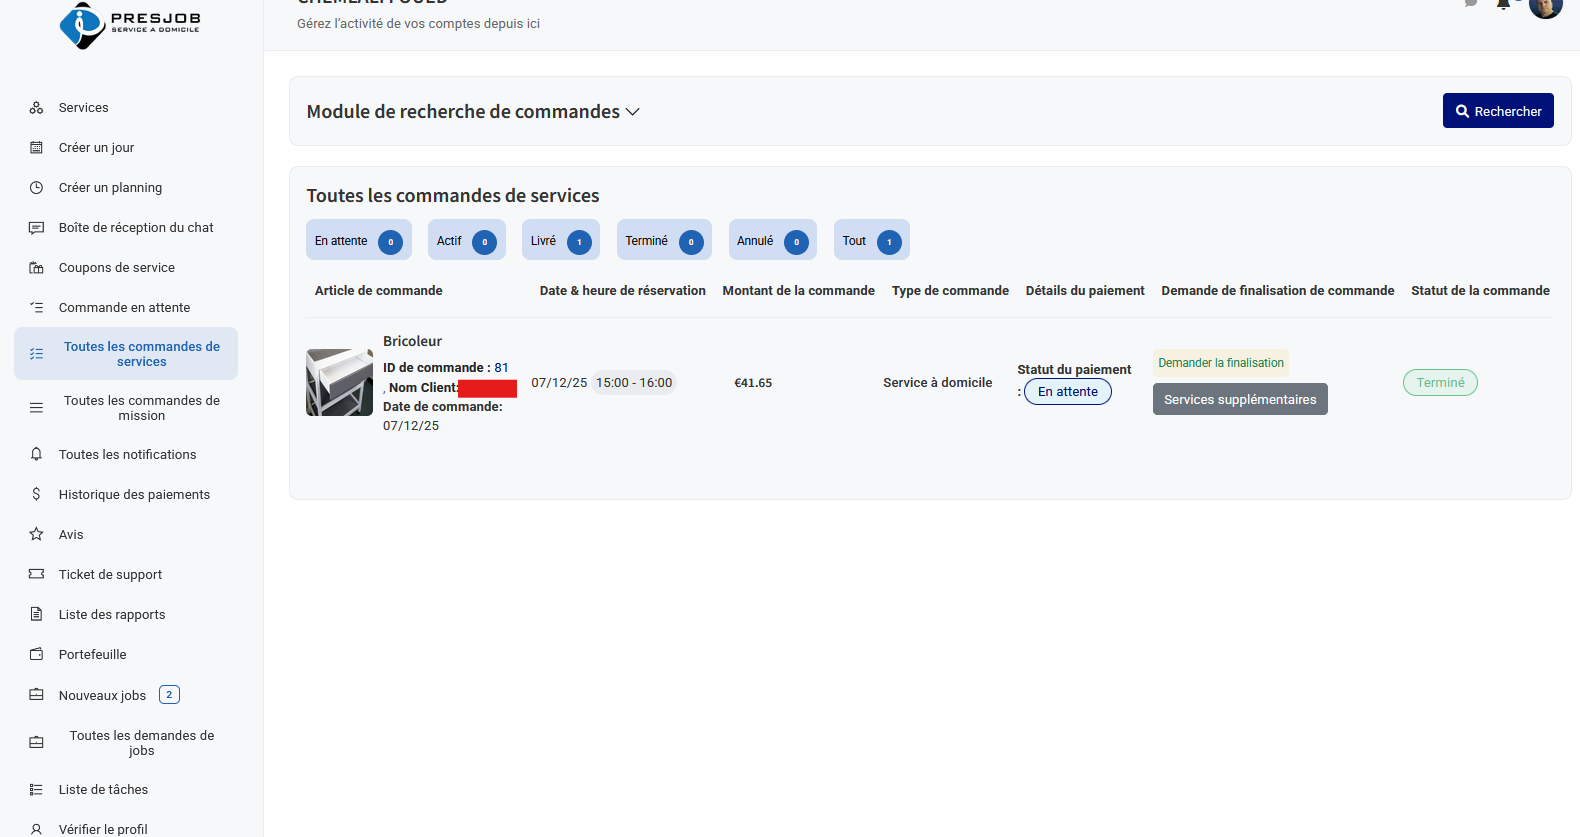Click the document icon beside Liste des rapports
Screen dimensions: 1580x837
(36, 614)
